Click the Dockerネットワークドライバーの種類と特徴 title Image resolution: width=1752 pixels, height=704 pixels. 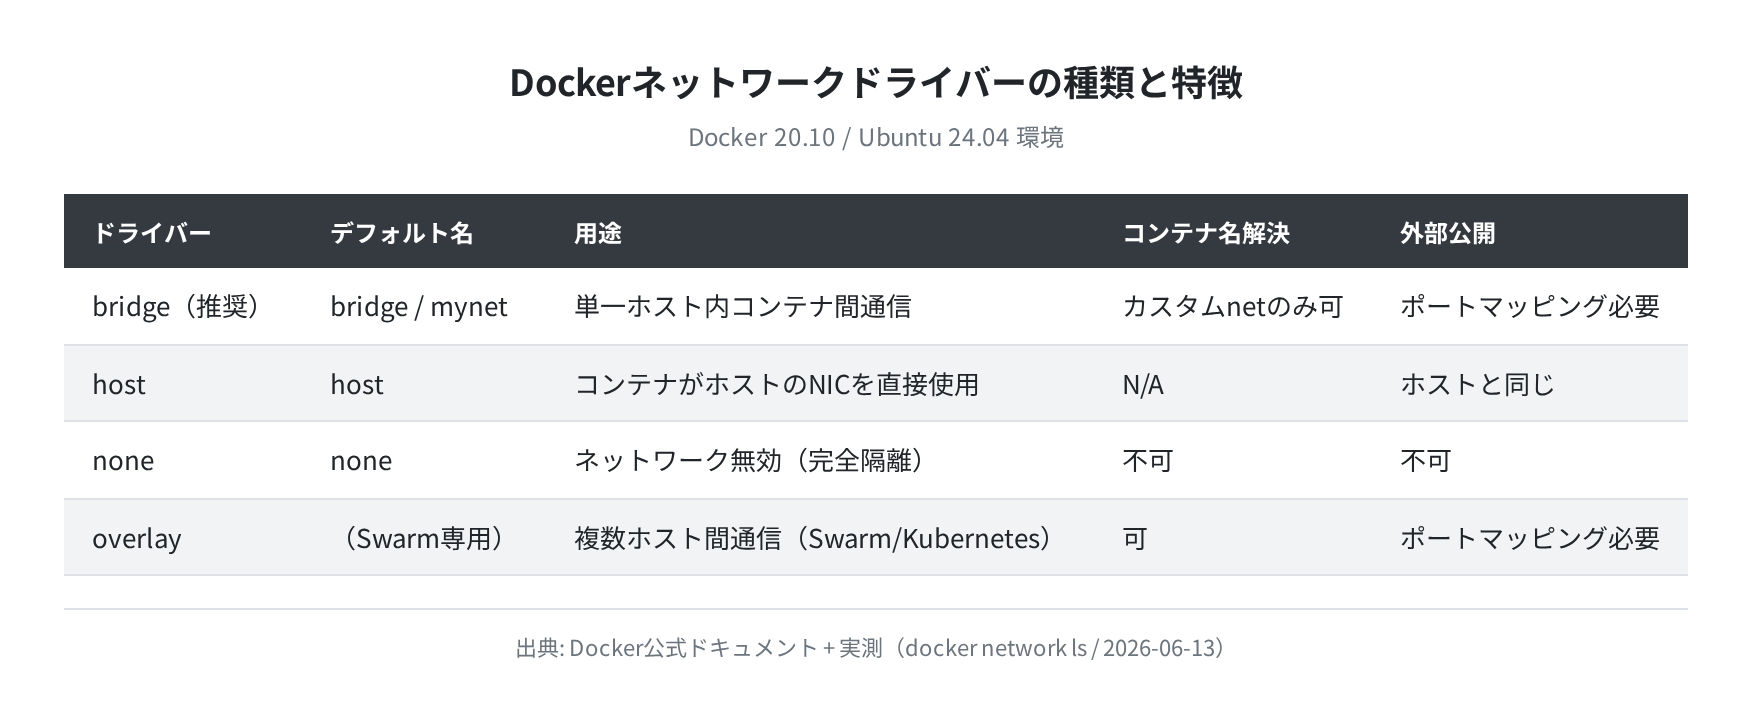coord(876,82)
